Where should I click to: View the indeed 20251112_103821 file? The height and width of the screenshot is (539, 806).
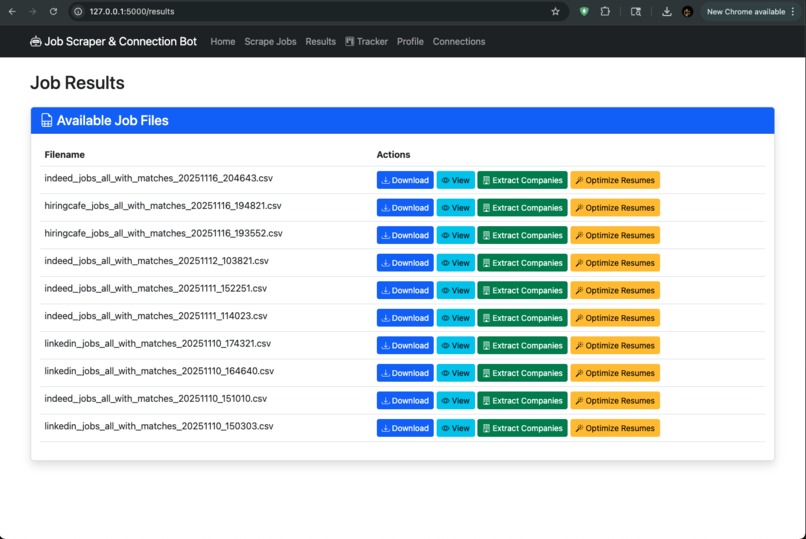(x=455, y=263)
